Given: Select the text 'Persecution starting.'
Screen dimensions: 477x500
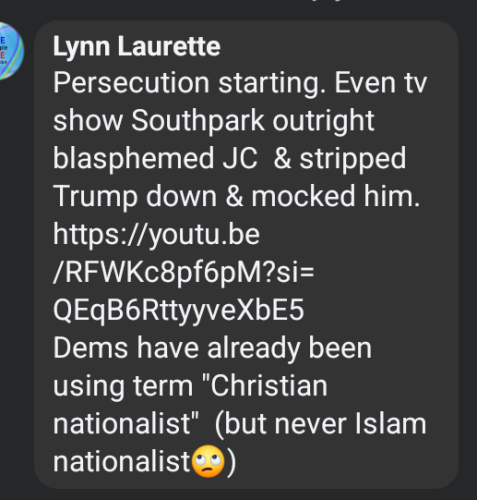Looking at the screenshot, I should (x=189, y=83).
